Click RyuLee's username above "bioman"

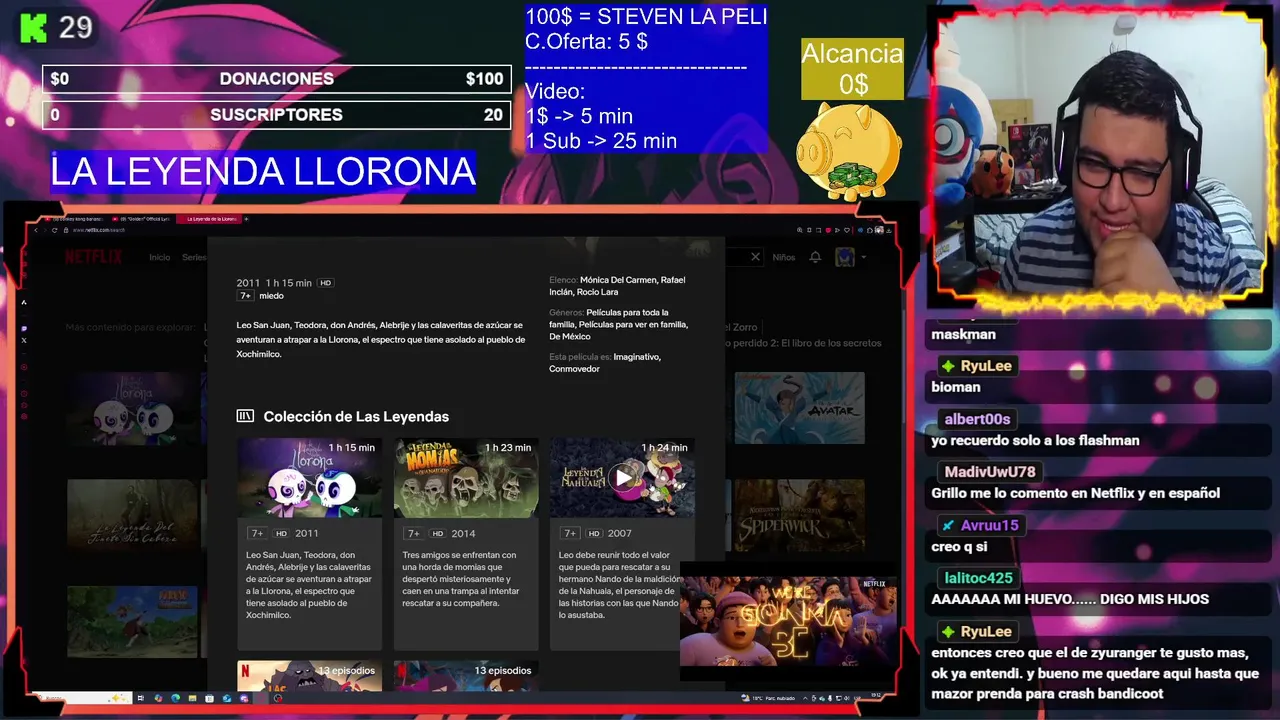pos(986,366)
